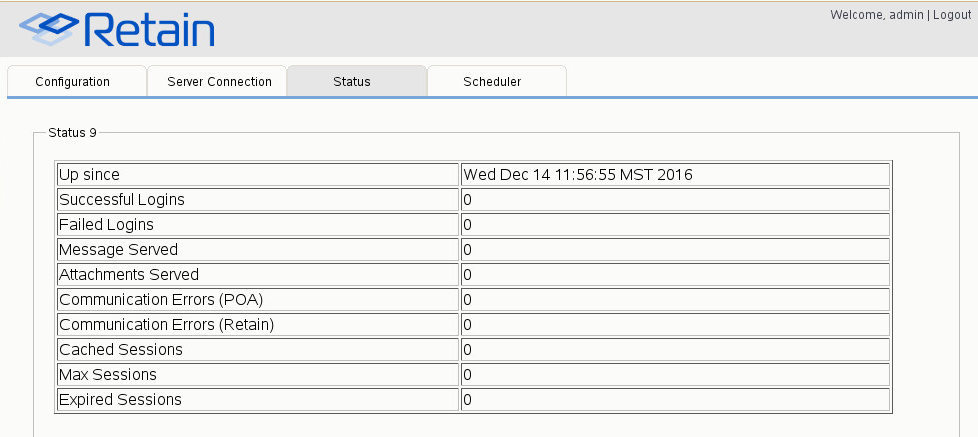Screen dimensions: 978x437
Task: Select the Attachments Served row label
Action: [x=129, y=275]
